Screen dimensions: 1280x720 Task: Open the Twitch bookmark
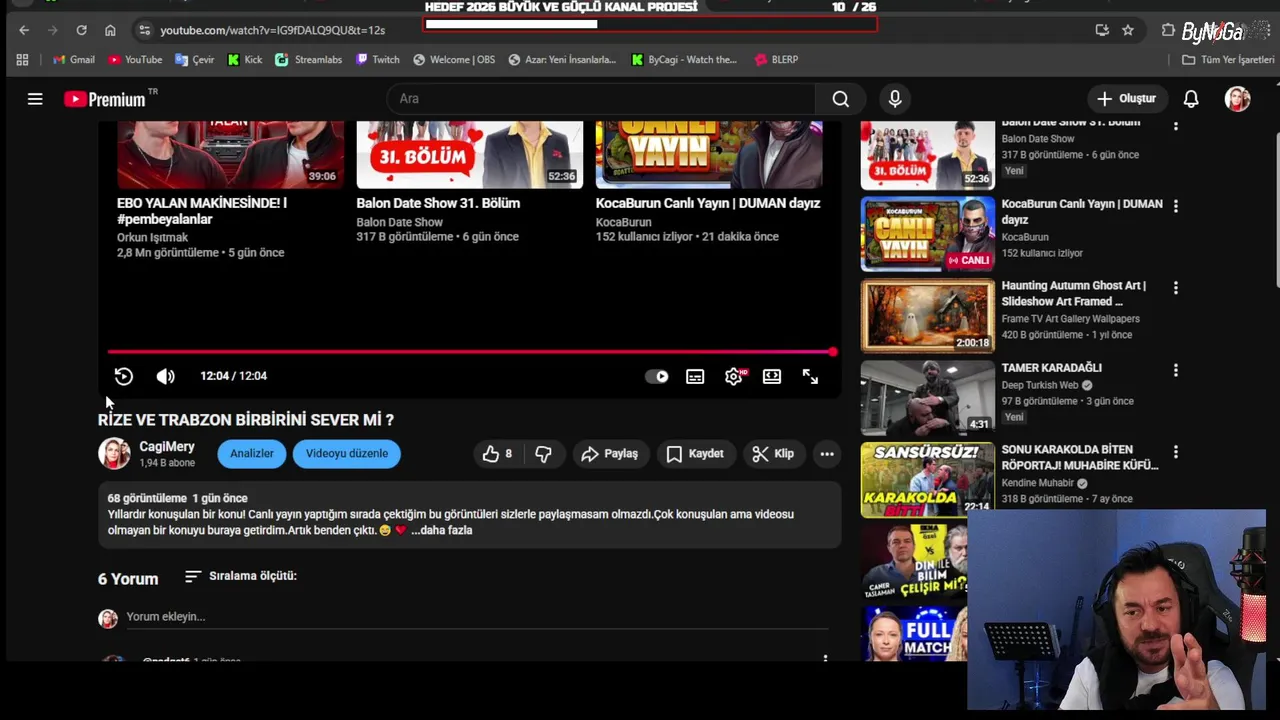(x=377, y=60)
